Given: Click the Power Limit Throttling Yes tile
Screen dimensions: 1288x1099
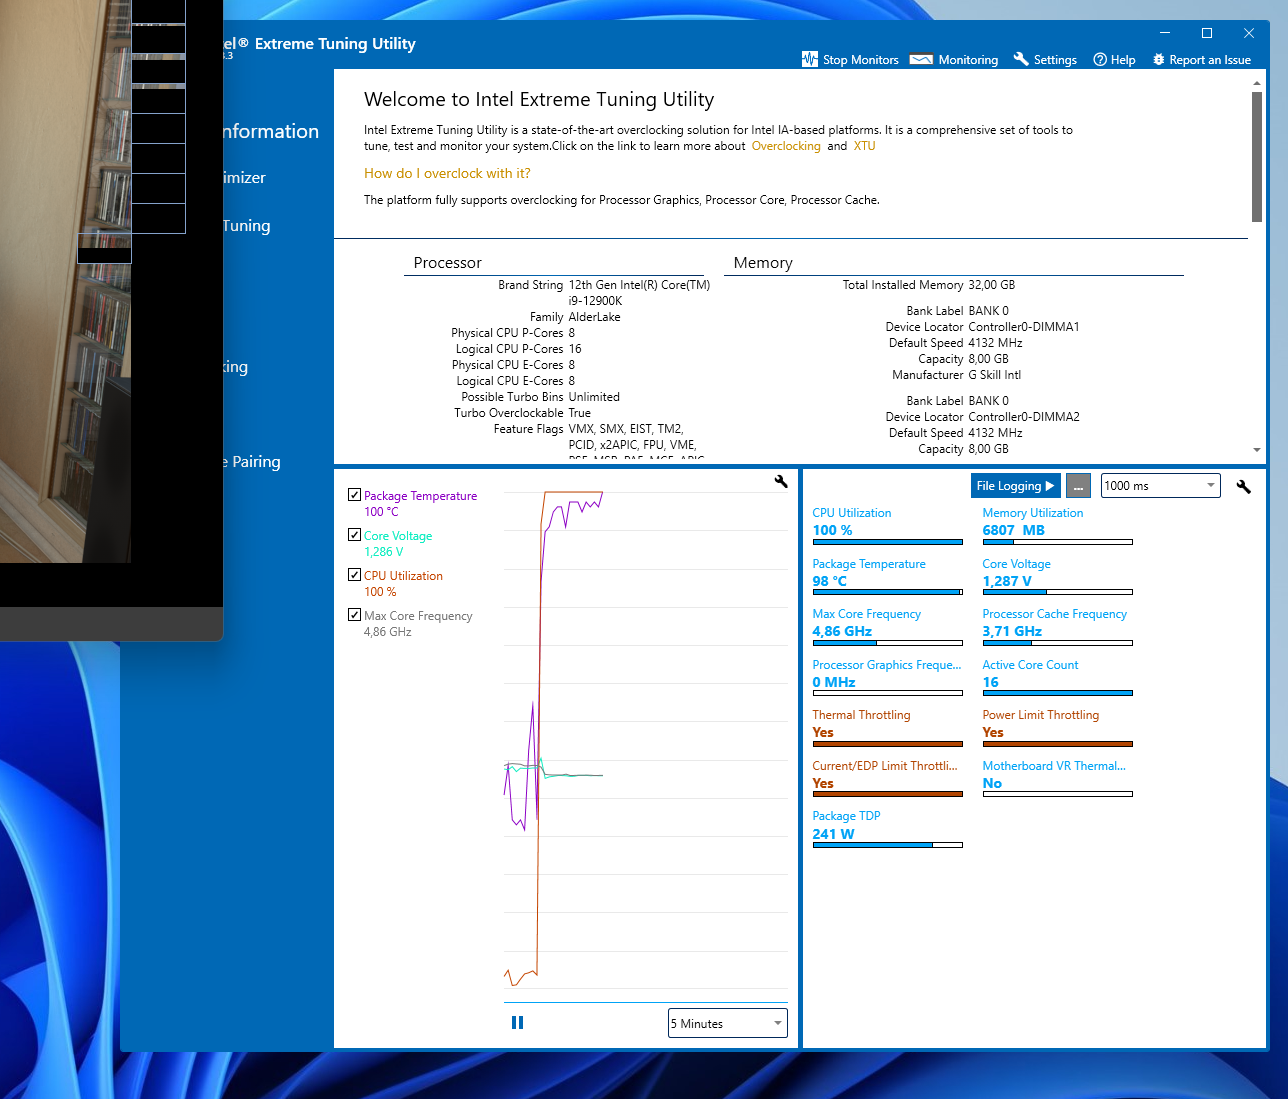Looking at the screenshot, I should click(1057, 727).
